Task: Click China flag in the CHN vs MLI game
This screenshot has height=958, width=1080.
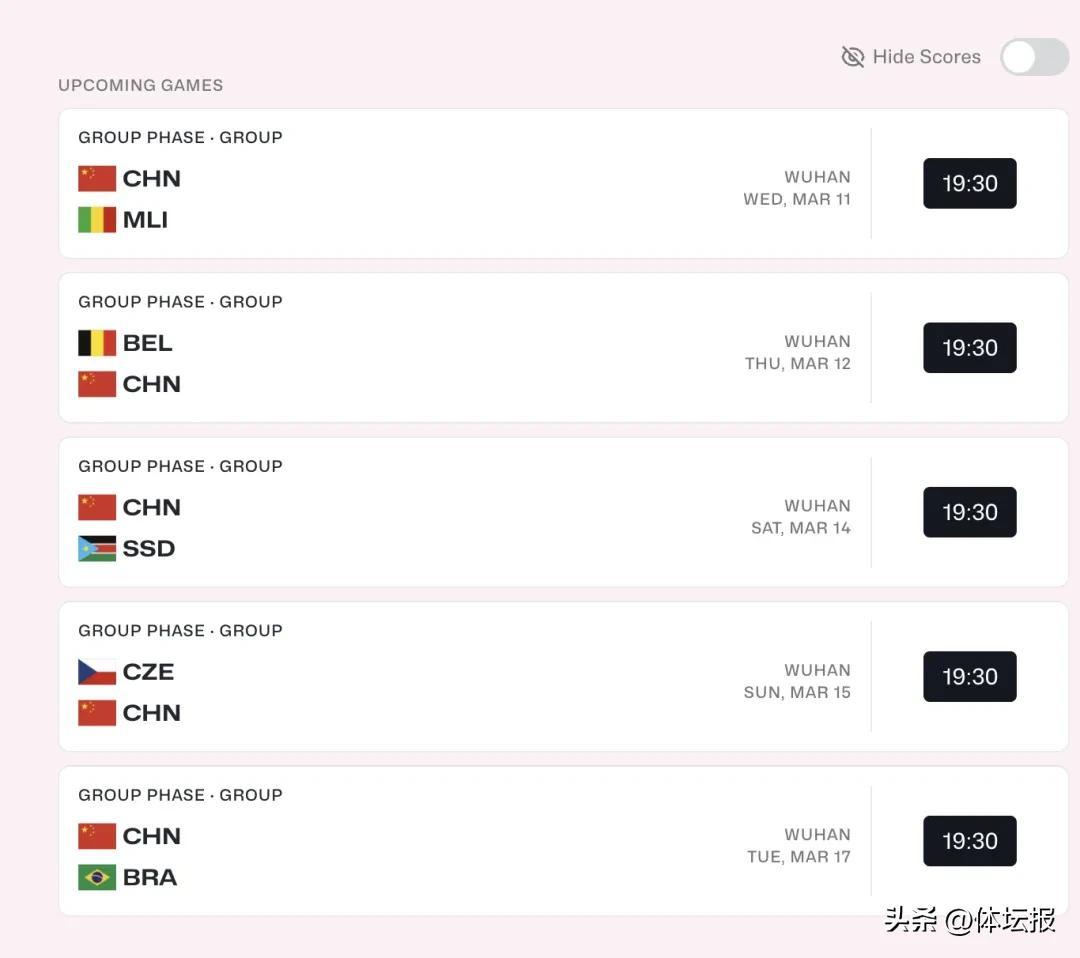Action: (97, 179)
